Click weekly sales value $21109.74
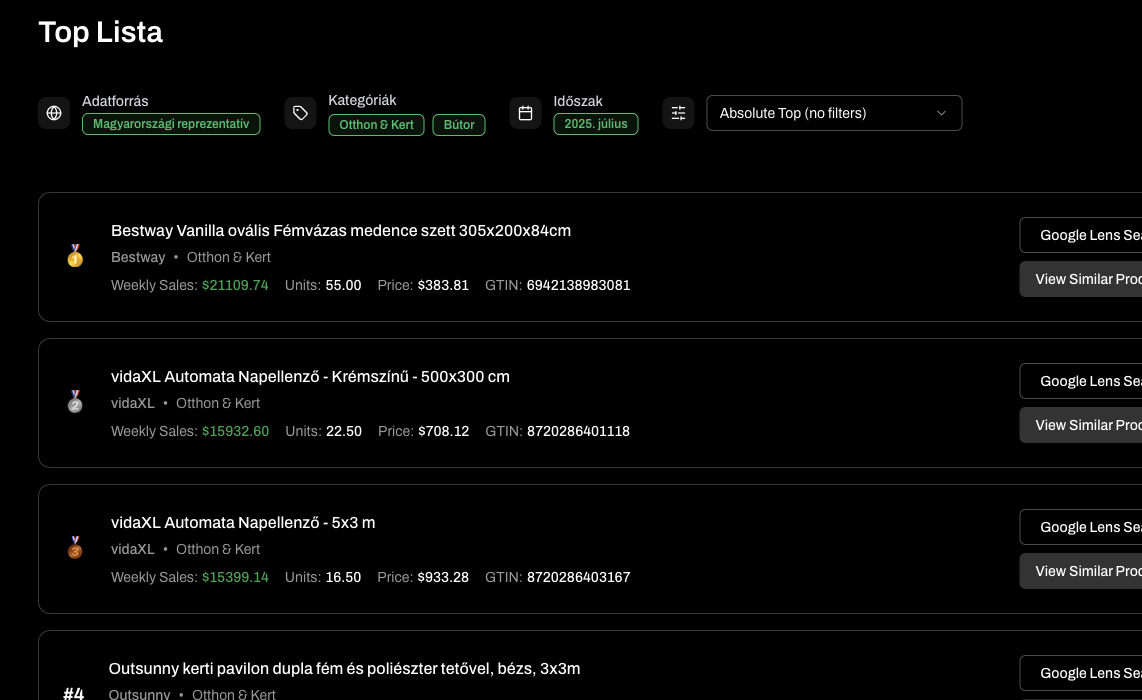Screen dimensions: 1142x700 [235, 286]
